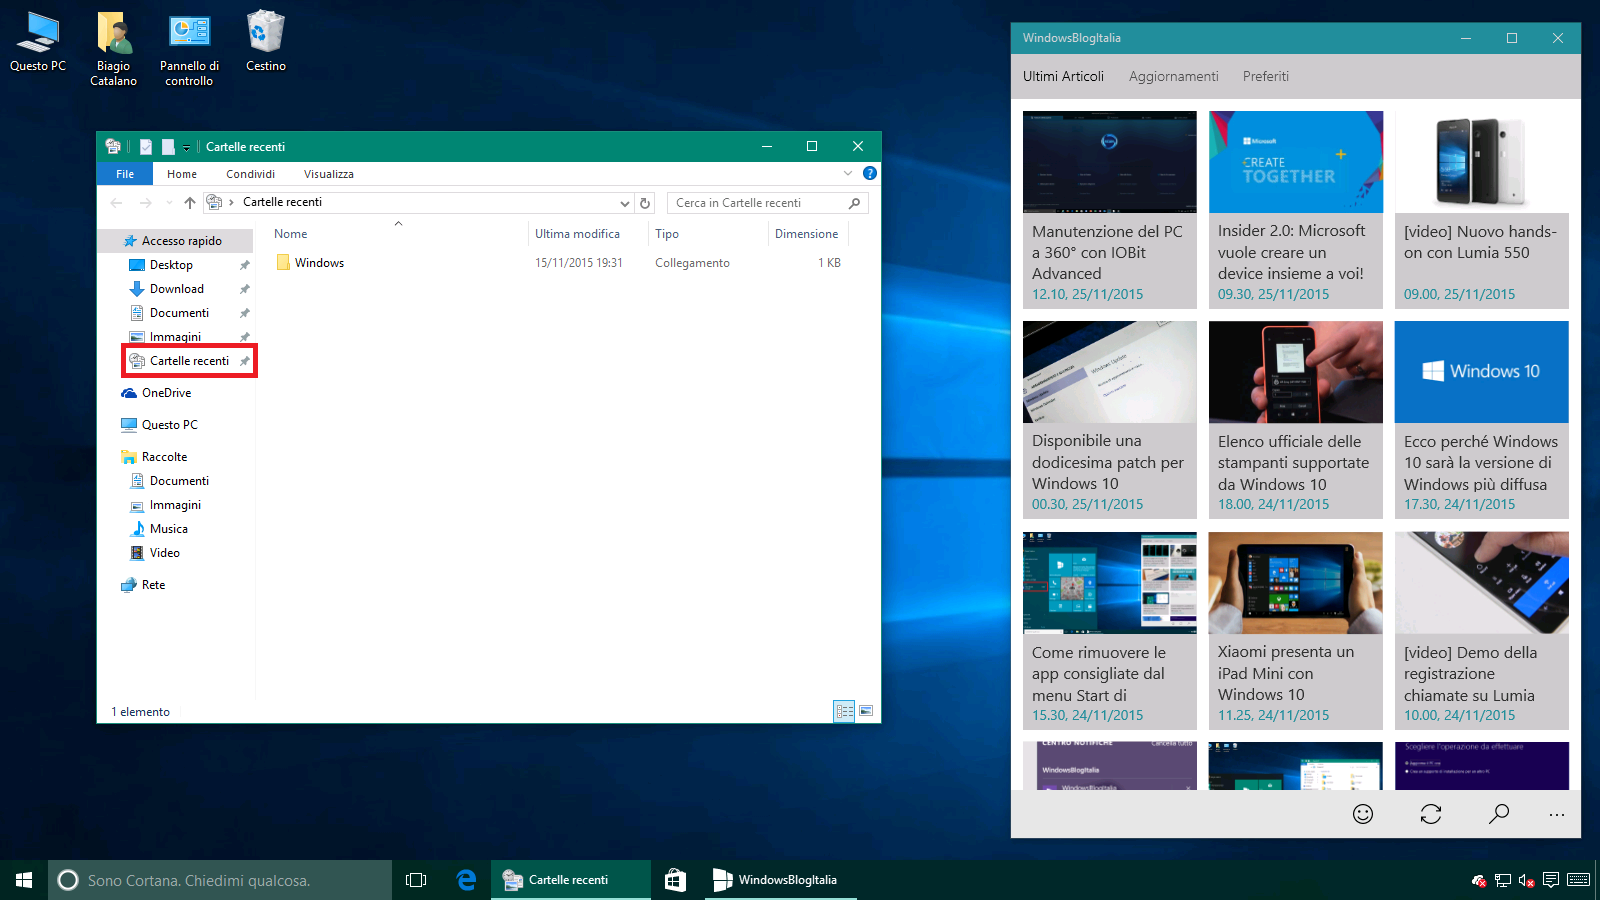This screenshot has width=1600, height=900.
Task: Refresh articles in WindowsBlogItalia app
Action: (x=1431, y=814)
